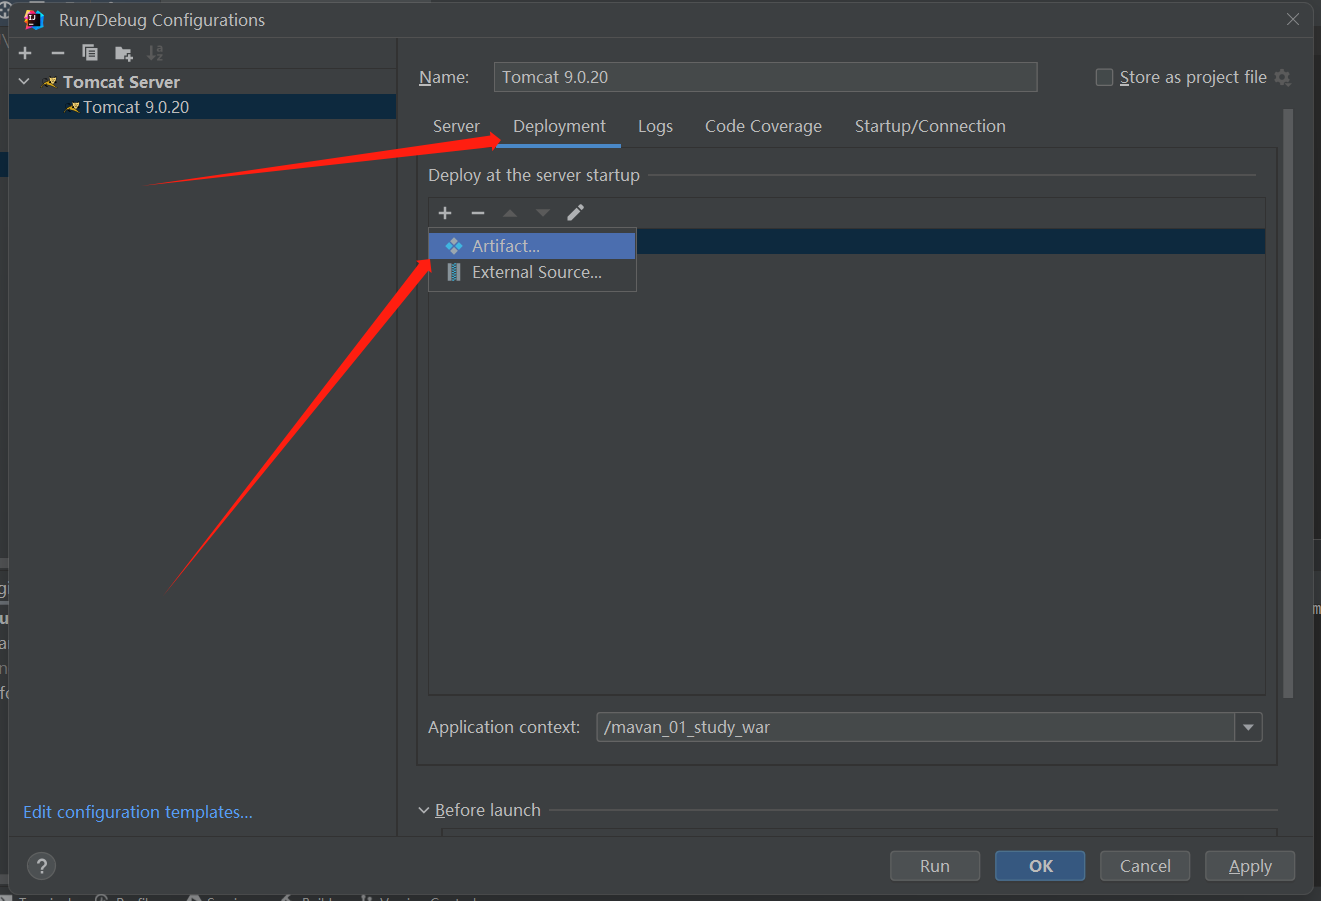
Task: Confirm with the OK button
Action: pos(1040,866)
